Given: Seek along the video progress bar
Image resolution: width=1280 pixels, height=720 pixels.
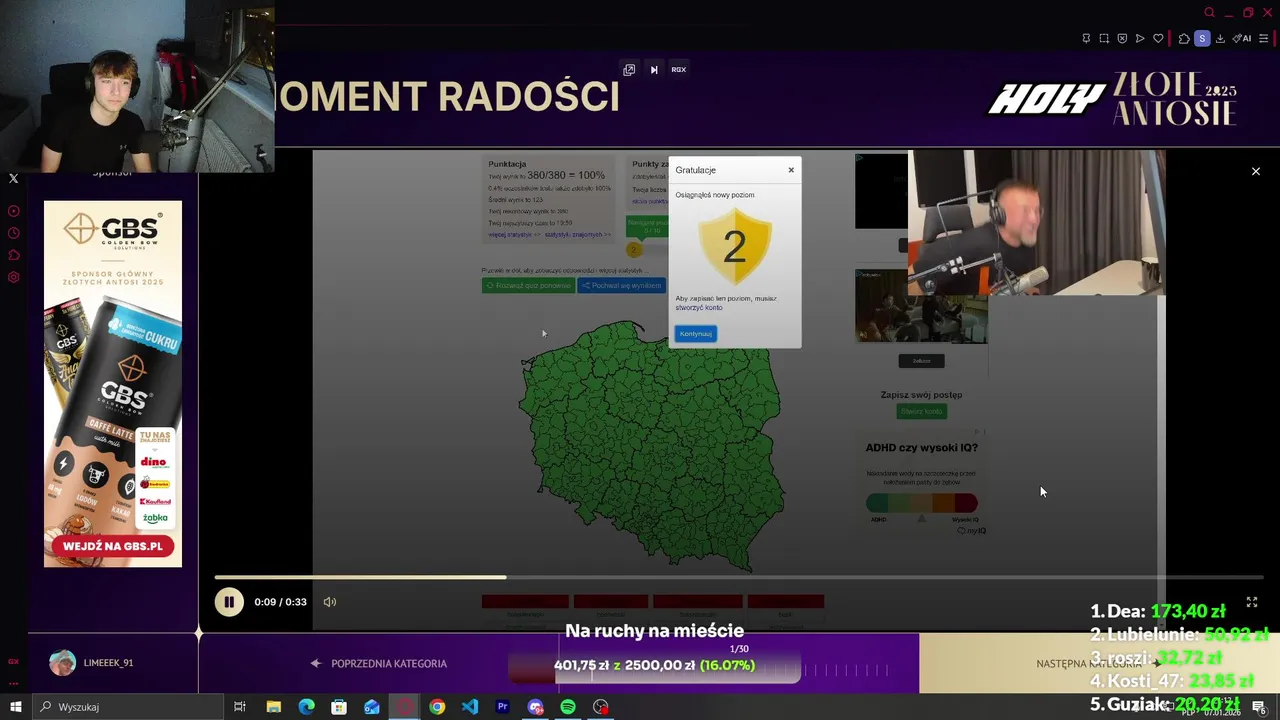Looking at the screenshot, I should pos(739,577).
